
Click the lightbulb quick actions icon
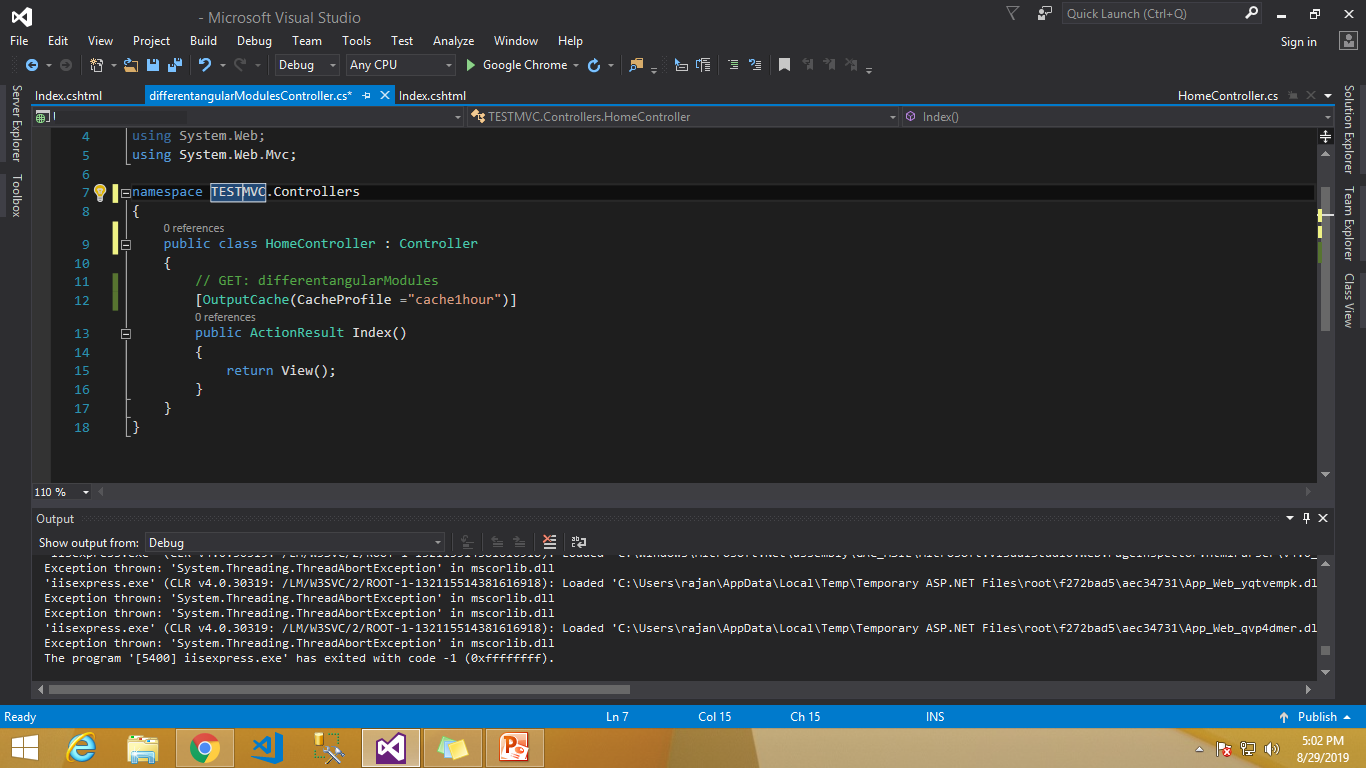pos(100,191)
